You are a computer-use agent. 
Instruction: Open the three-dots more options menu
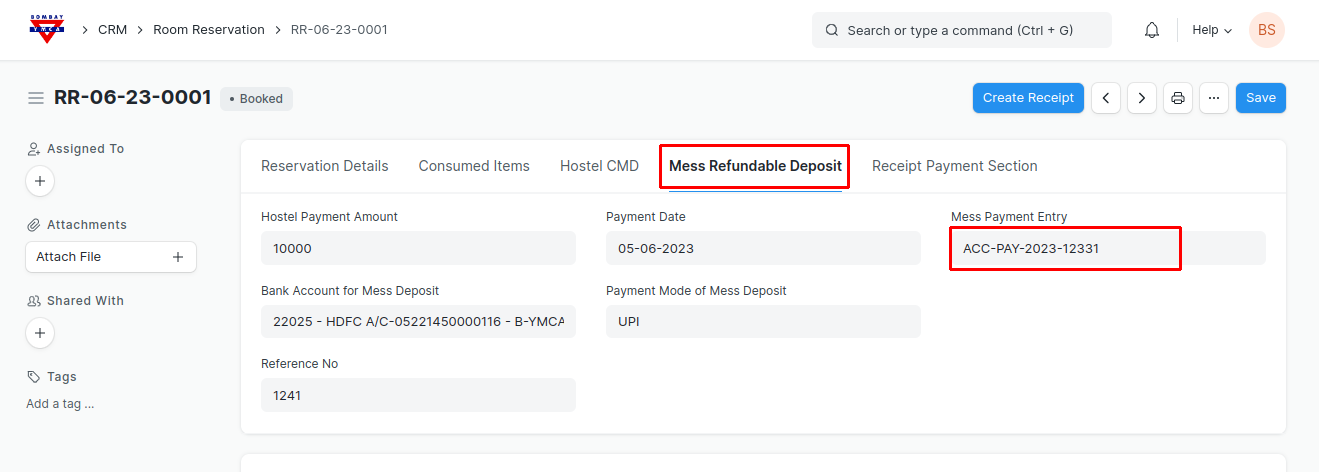(1214, 98)
